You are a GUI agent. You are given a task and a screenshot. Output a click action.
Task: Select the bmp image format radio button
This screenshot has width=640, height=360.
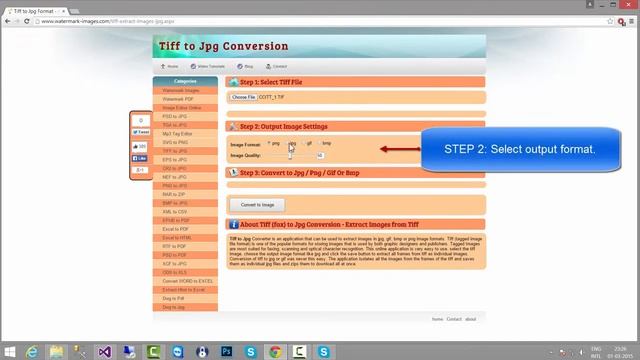[319, 143]
